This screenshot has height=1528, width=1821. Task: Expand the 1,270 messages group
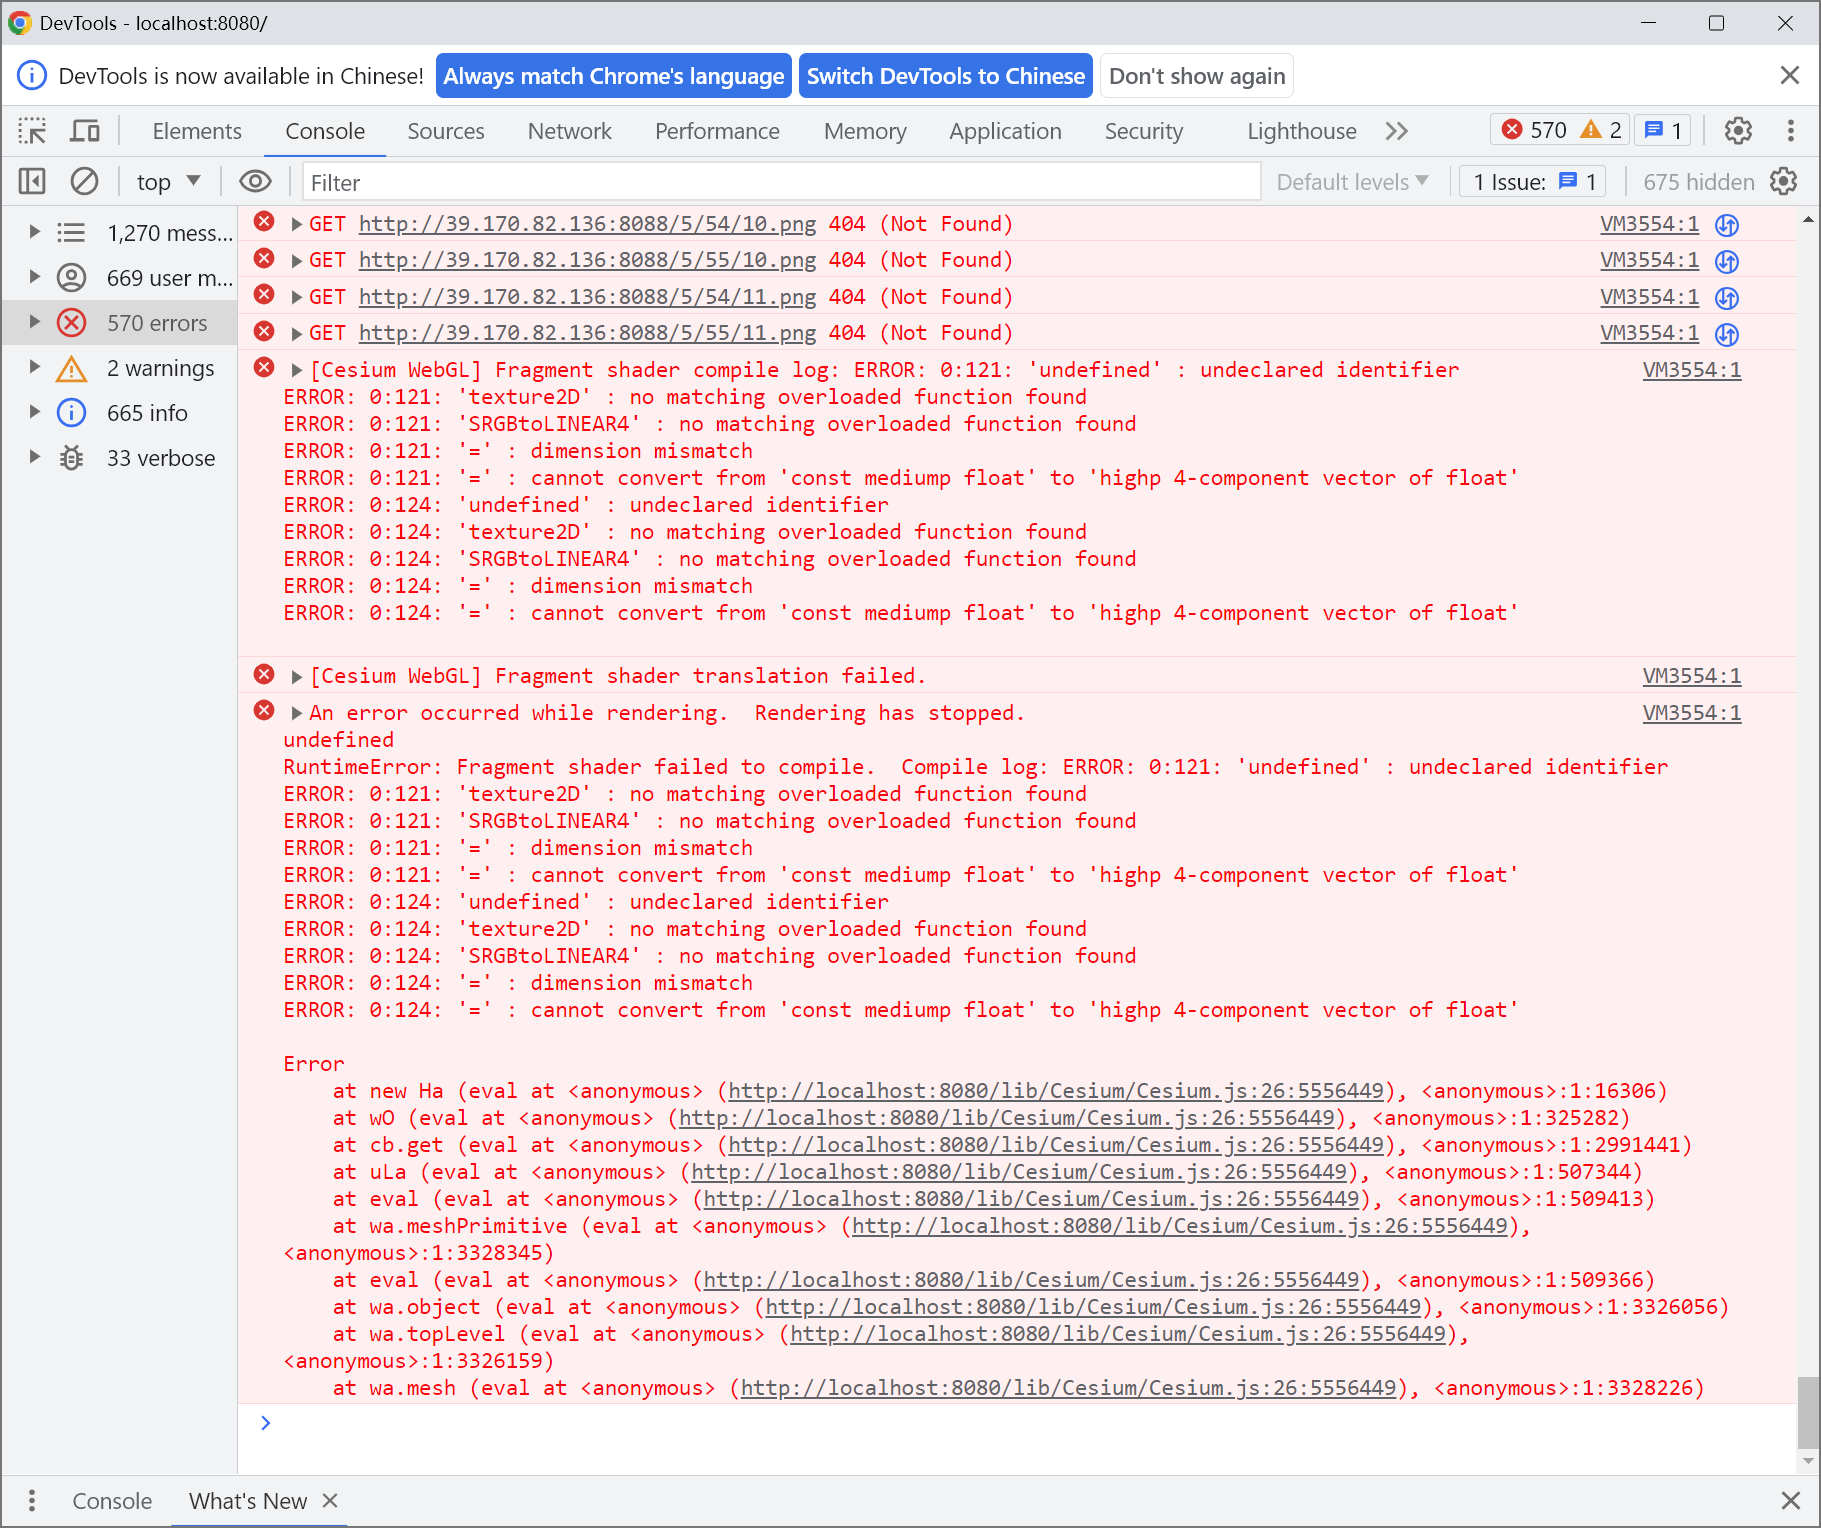tap(34, 232)
